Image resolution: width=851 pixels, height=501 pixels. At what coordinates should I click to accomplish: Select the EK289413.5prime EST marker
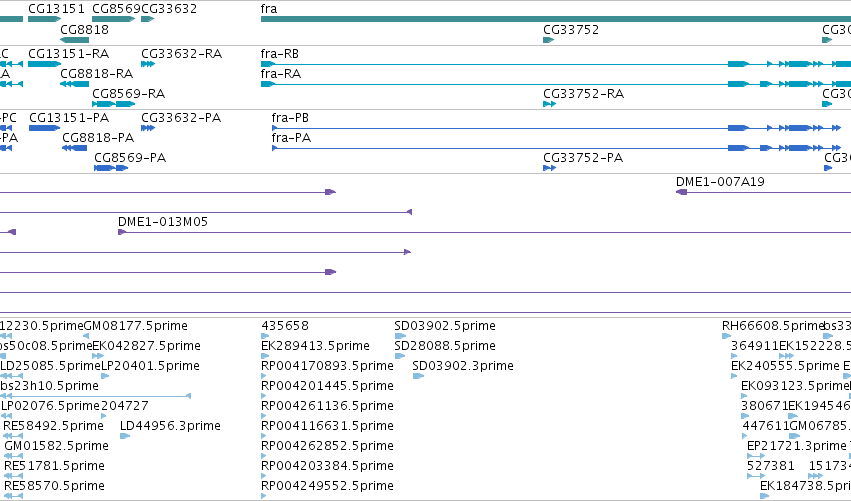tap(265, 356)
